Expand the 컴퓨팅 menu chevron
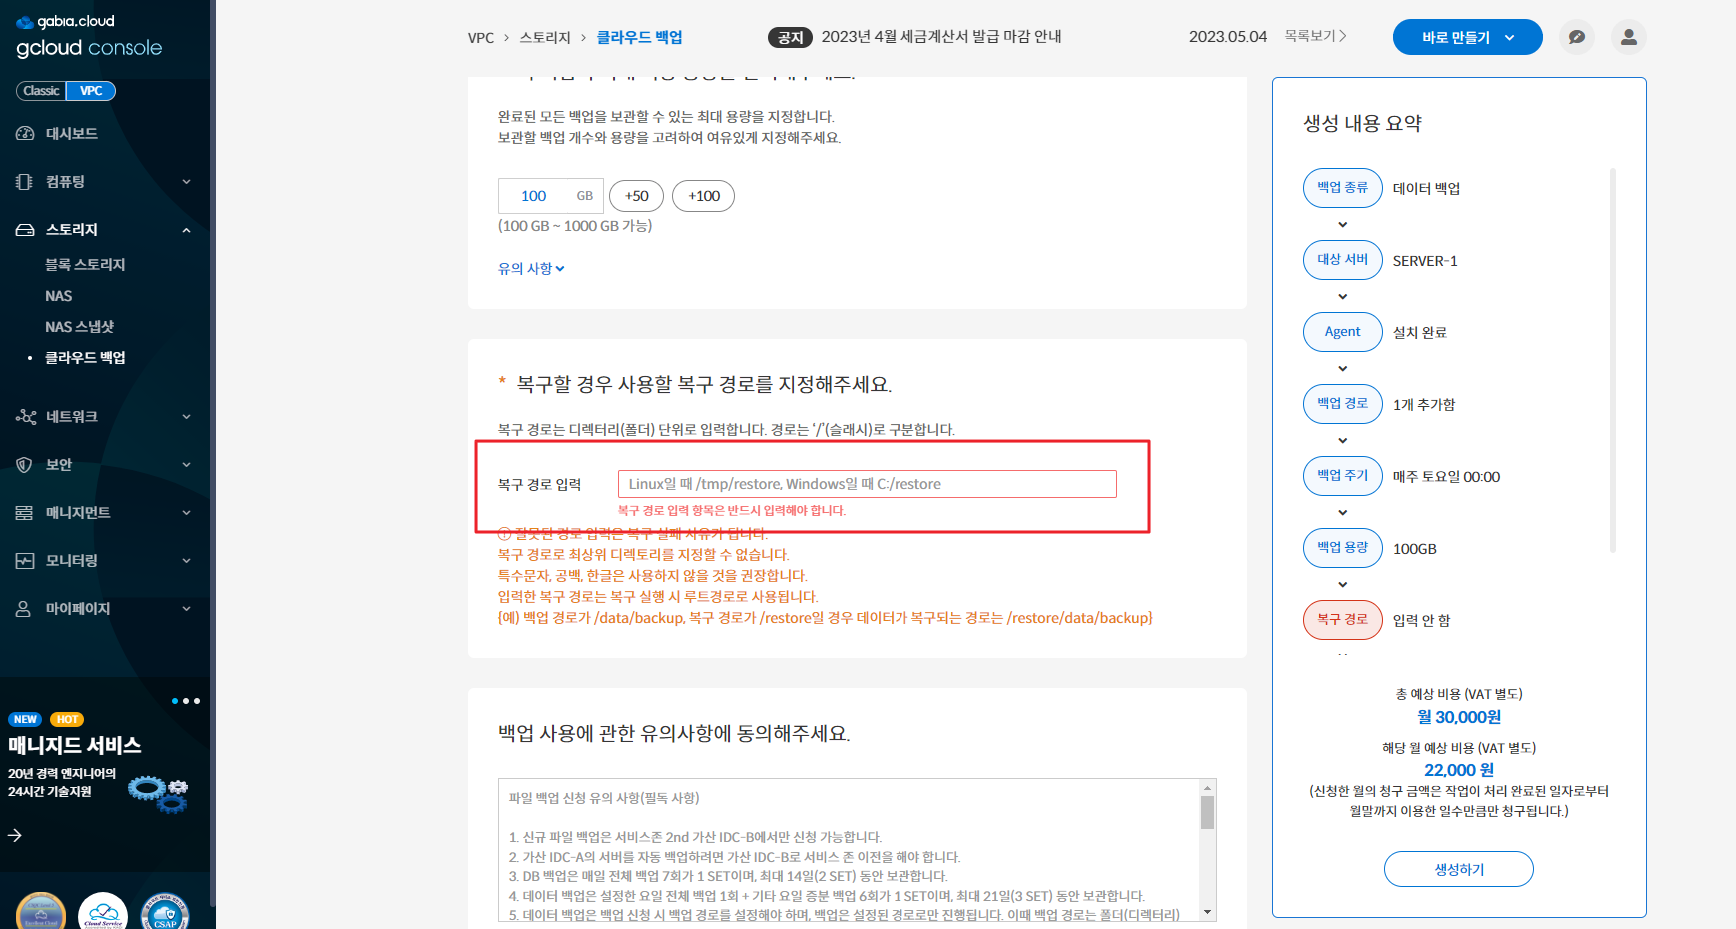The image size is (1736, 929). [186, 182]
